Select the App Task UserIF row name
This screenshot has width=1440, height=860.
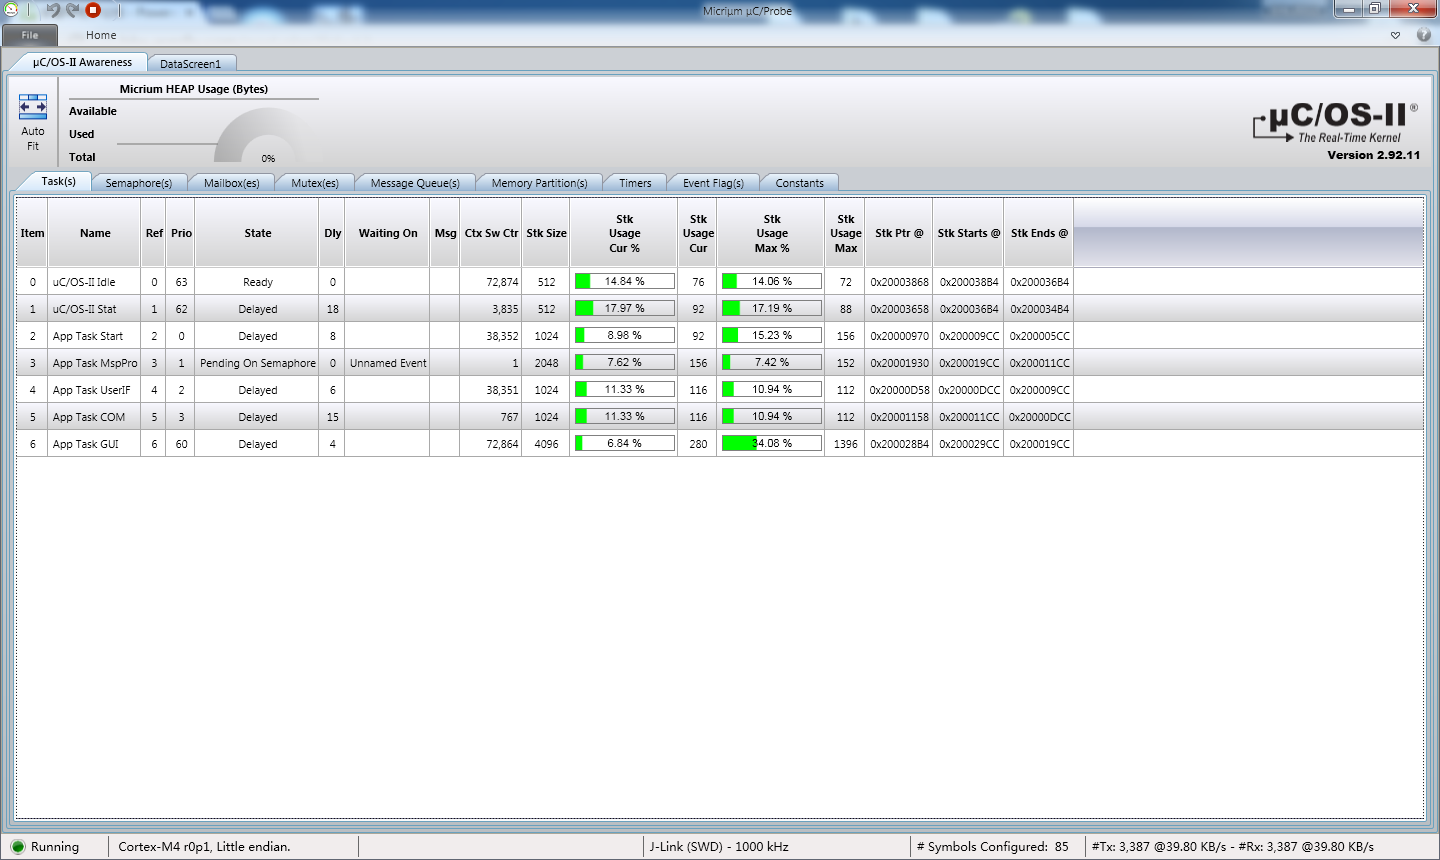(92, 390)
